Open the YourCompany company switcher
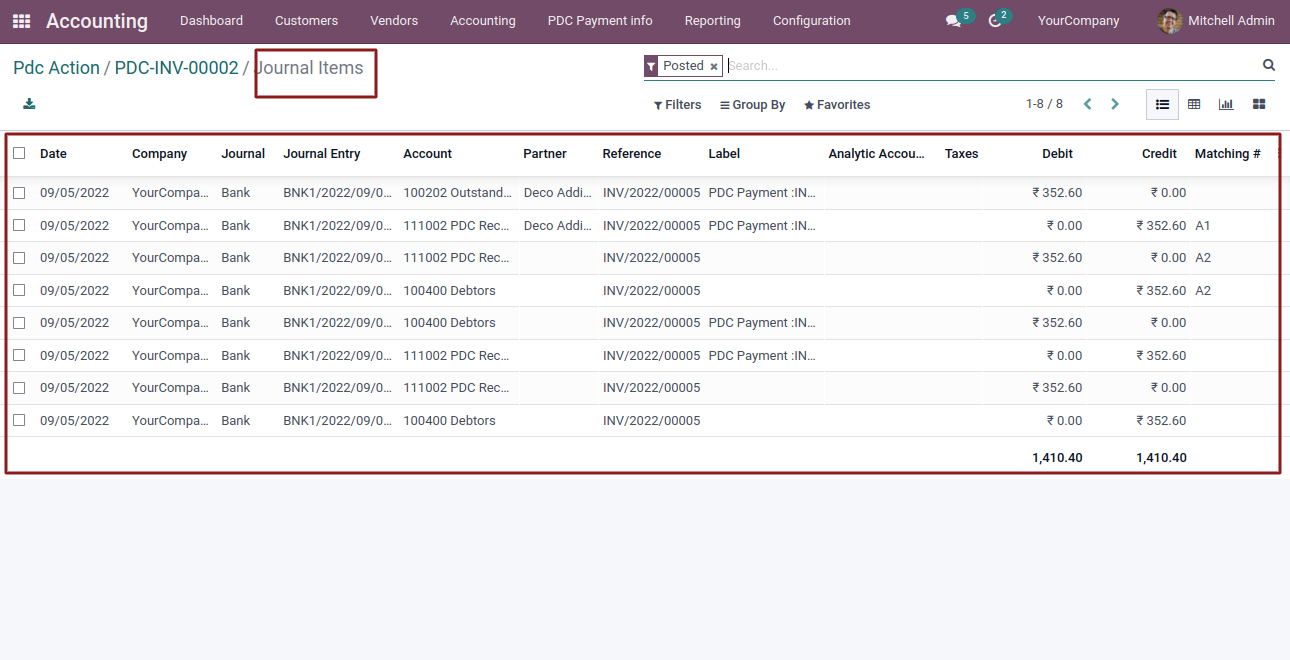This screenshot has width=1290, height=660. (1078, 21)
